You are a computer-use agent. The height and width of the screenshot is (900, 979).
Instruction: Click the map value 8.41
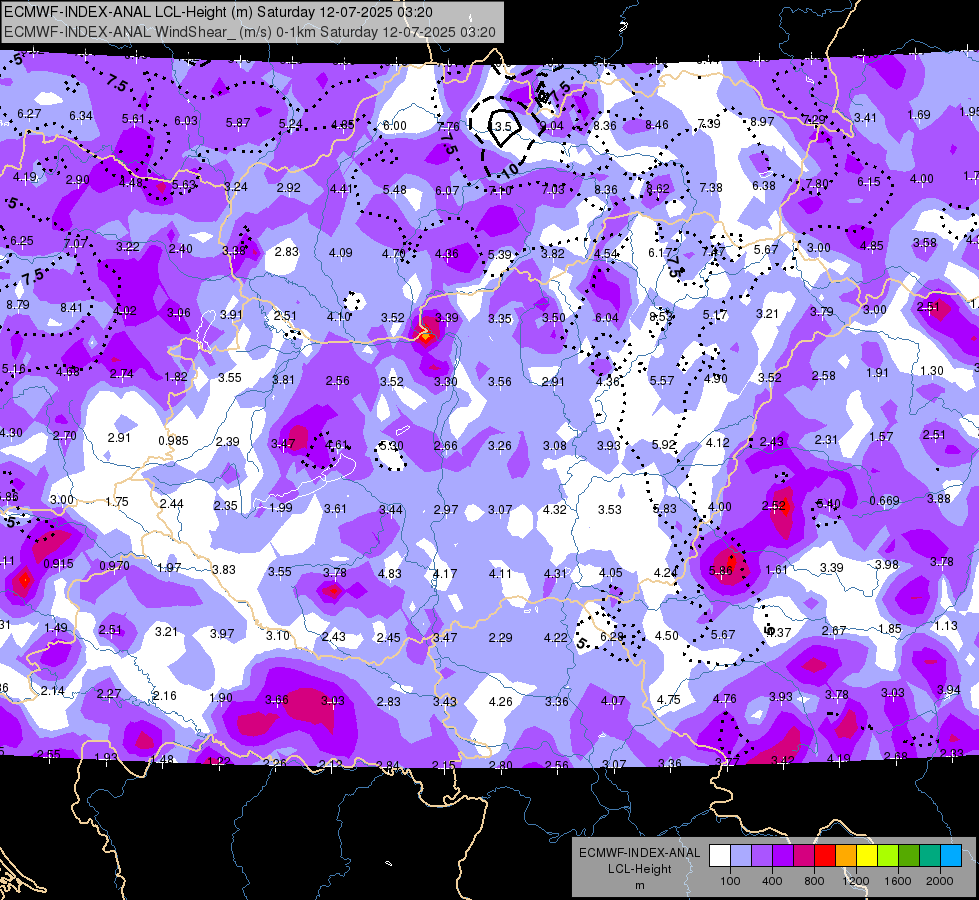tap(71, 307)
